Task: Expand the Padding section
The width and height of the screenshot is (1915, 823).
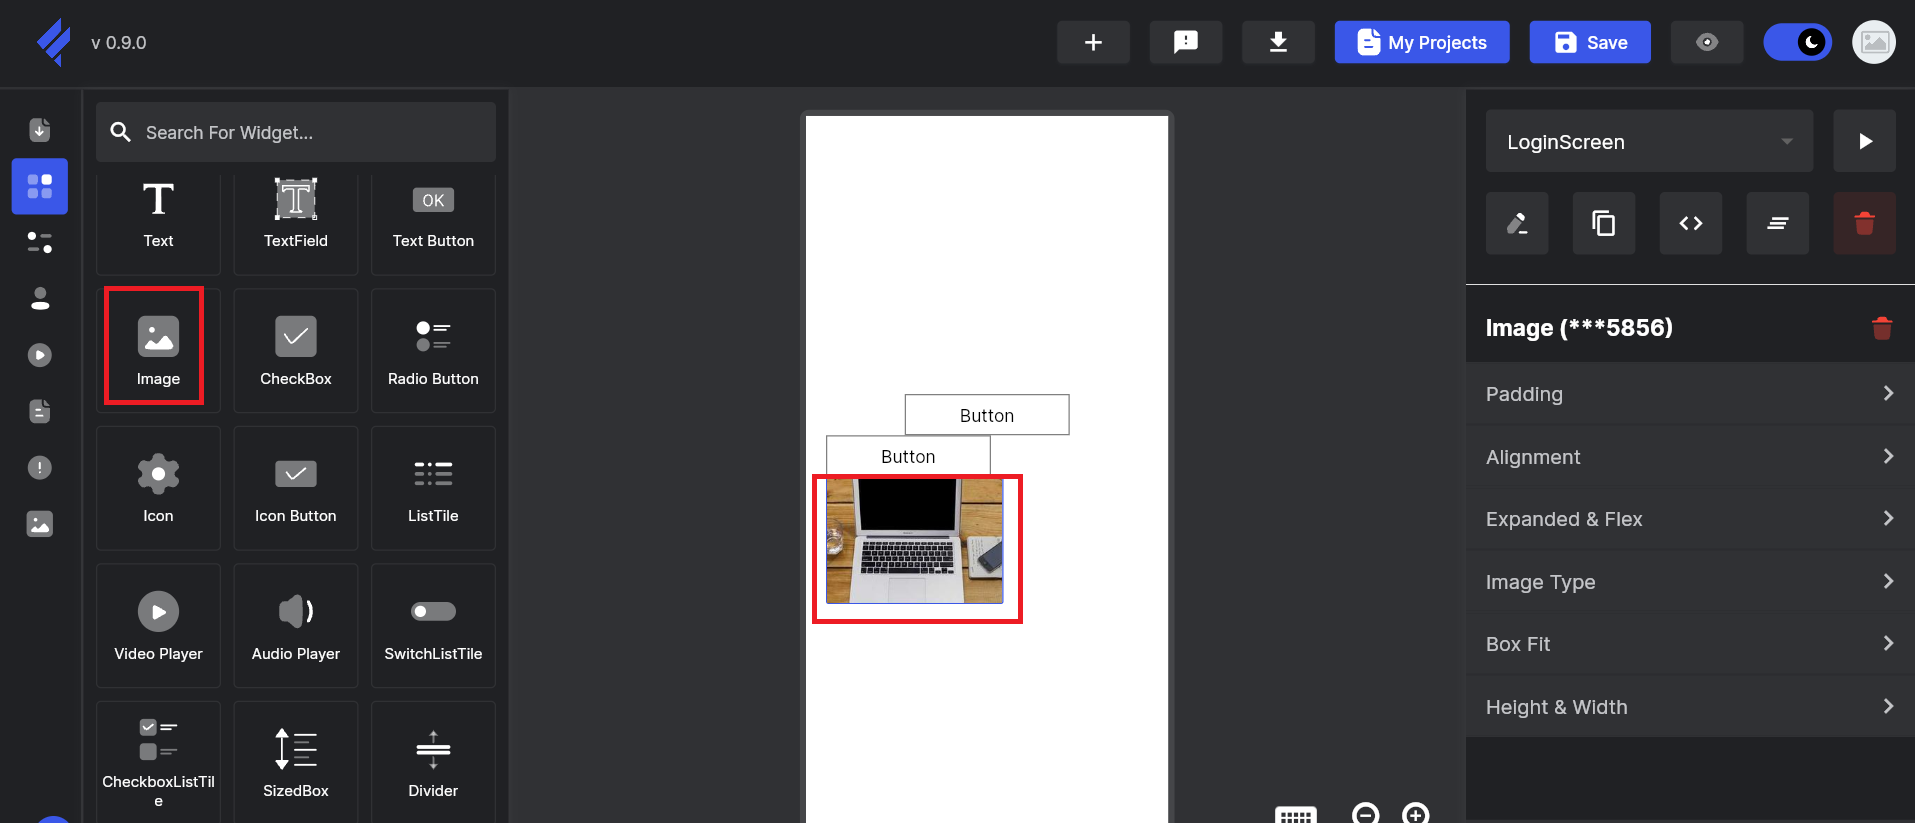Action: [x=1689, y=394]
